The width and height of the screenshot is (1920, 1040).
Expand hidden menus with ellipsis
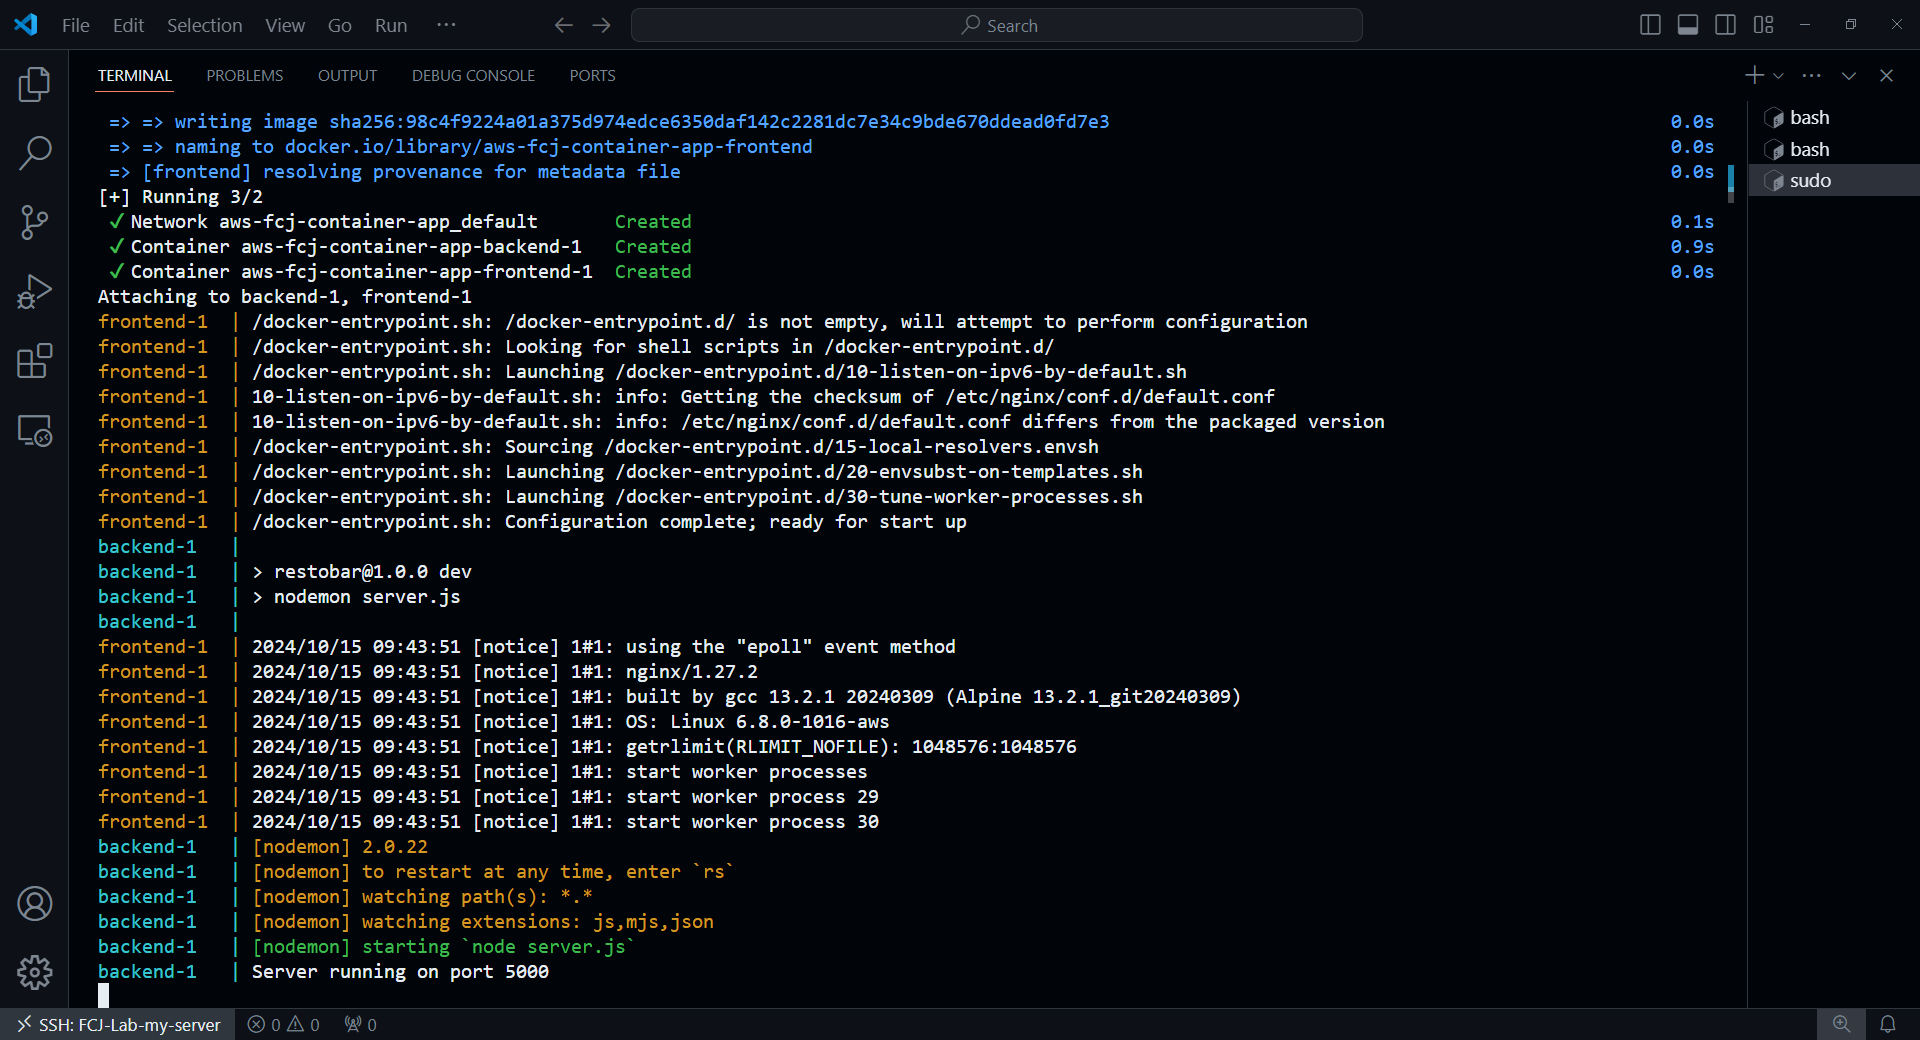pyautogui.click(x=446, y=25)
